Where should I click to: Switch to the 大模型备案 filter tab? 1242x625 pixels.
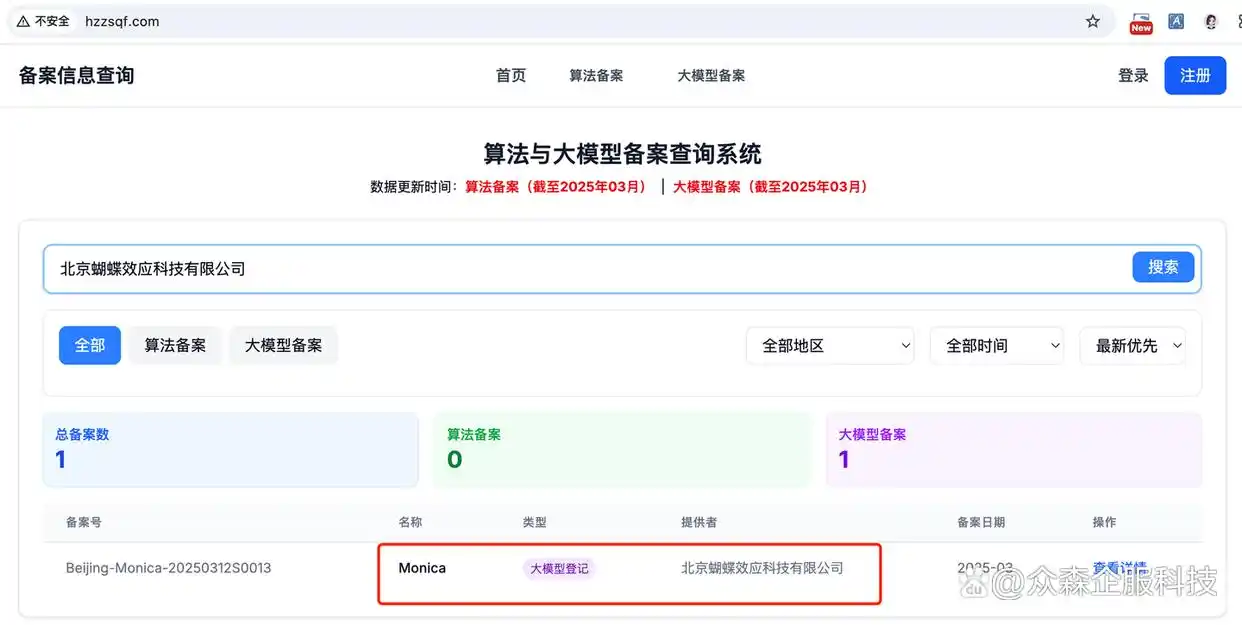click(283, 345)
